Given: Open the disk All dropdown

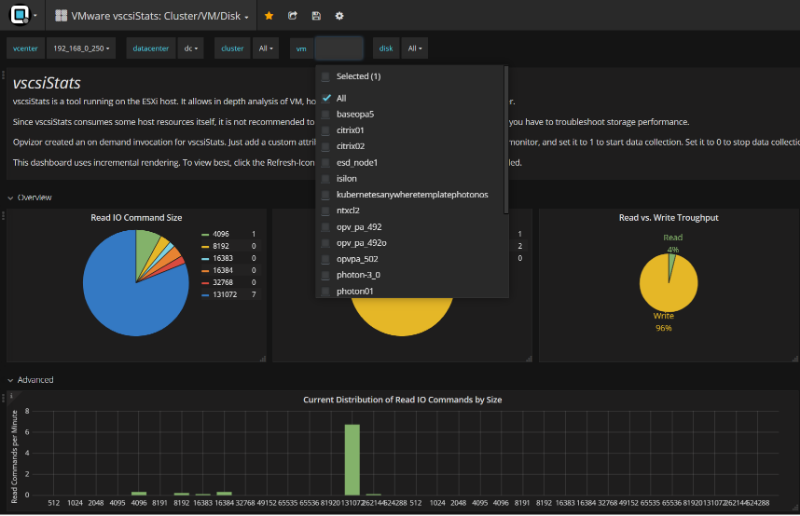Looking at the screenshot, I should click(415, 48).
